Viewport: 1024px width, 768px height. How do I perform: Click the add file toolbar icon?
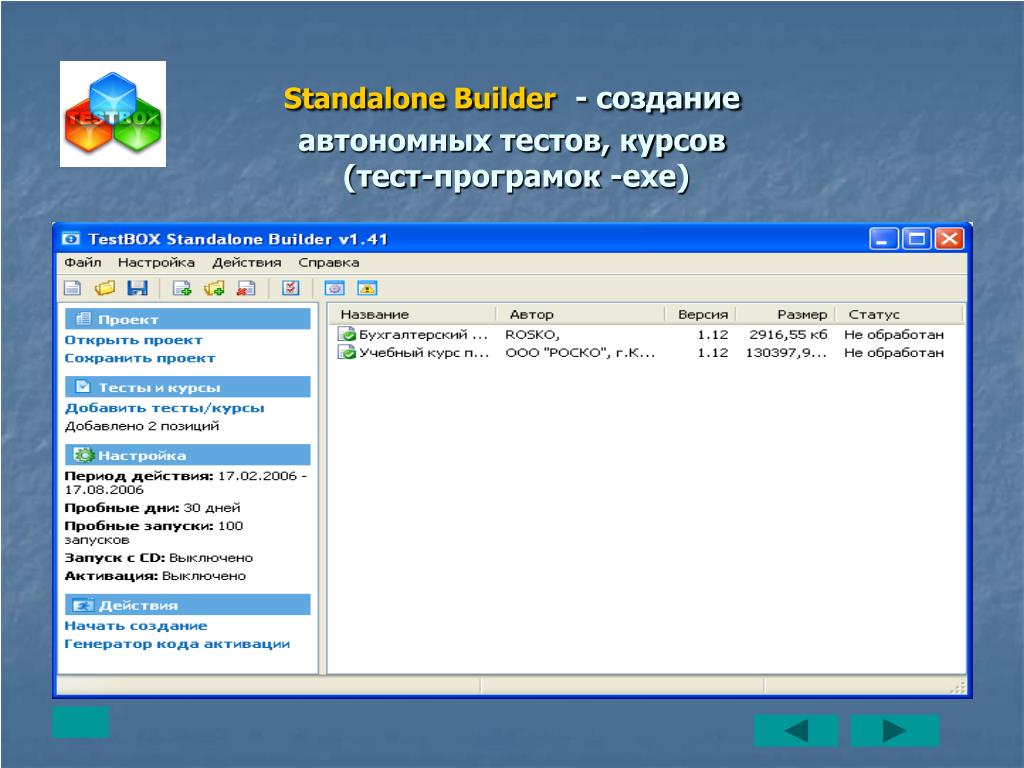(182, 288)
